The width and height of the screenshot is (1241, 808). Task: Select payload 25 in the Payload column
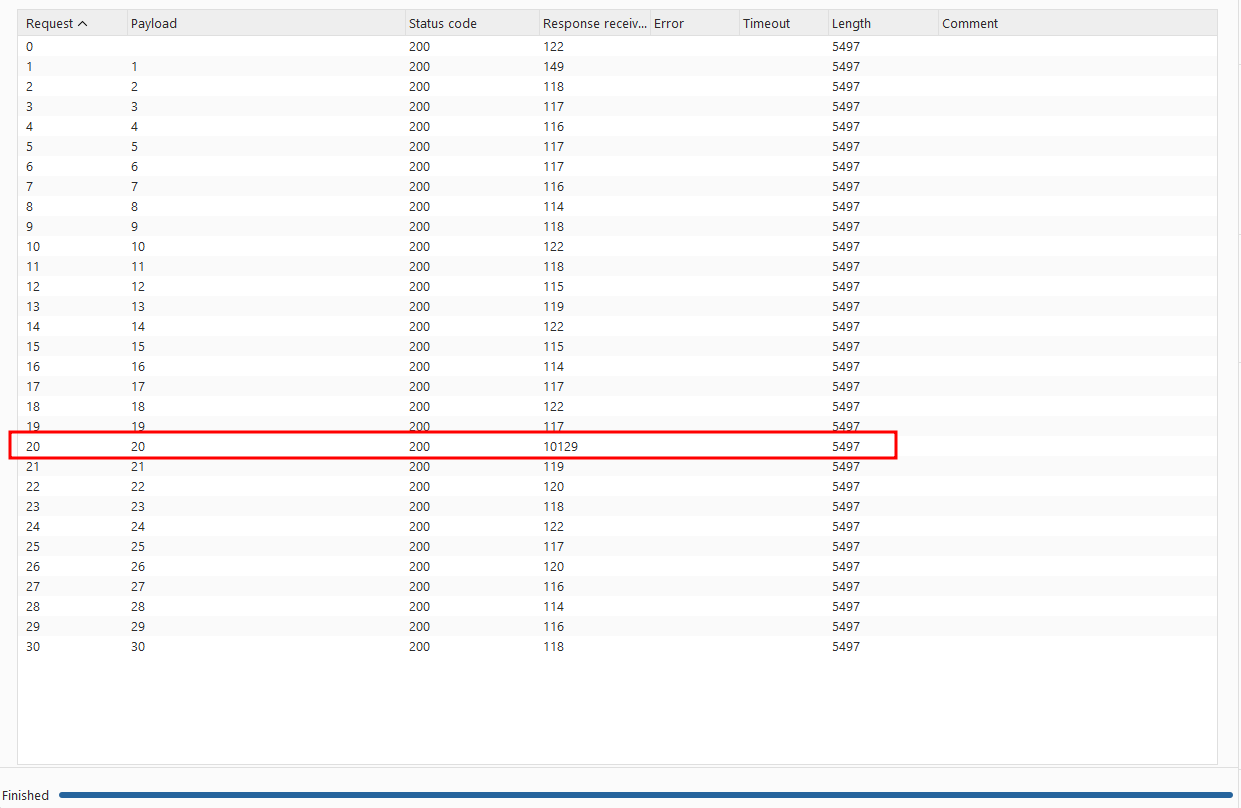137,546
